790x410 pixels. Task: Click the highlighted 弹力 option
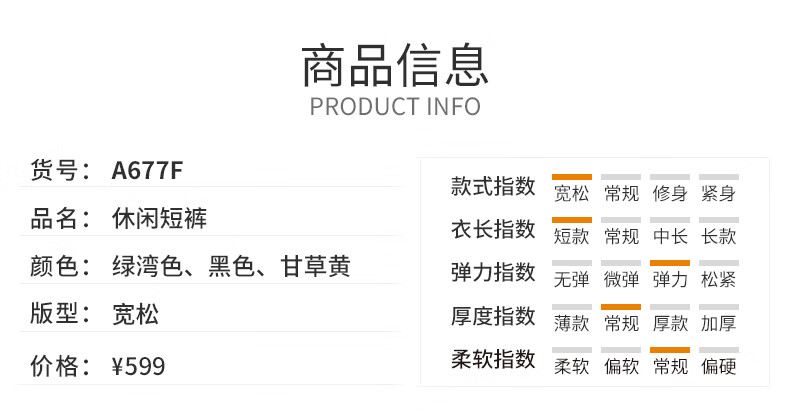670,280
